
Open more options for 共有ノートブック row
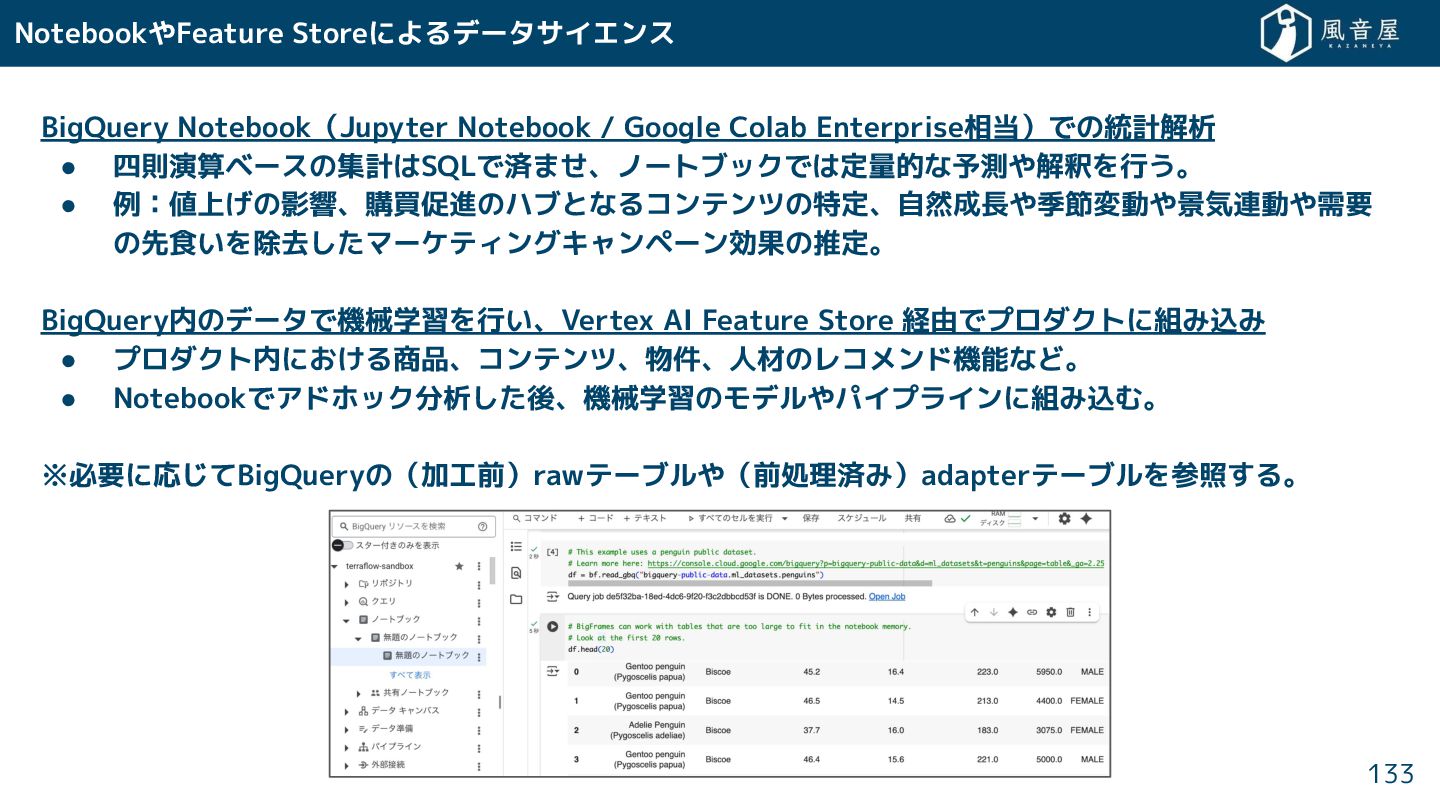click(x=480, y=693)
